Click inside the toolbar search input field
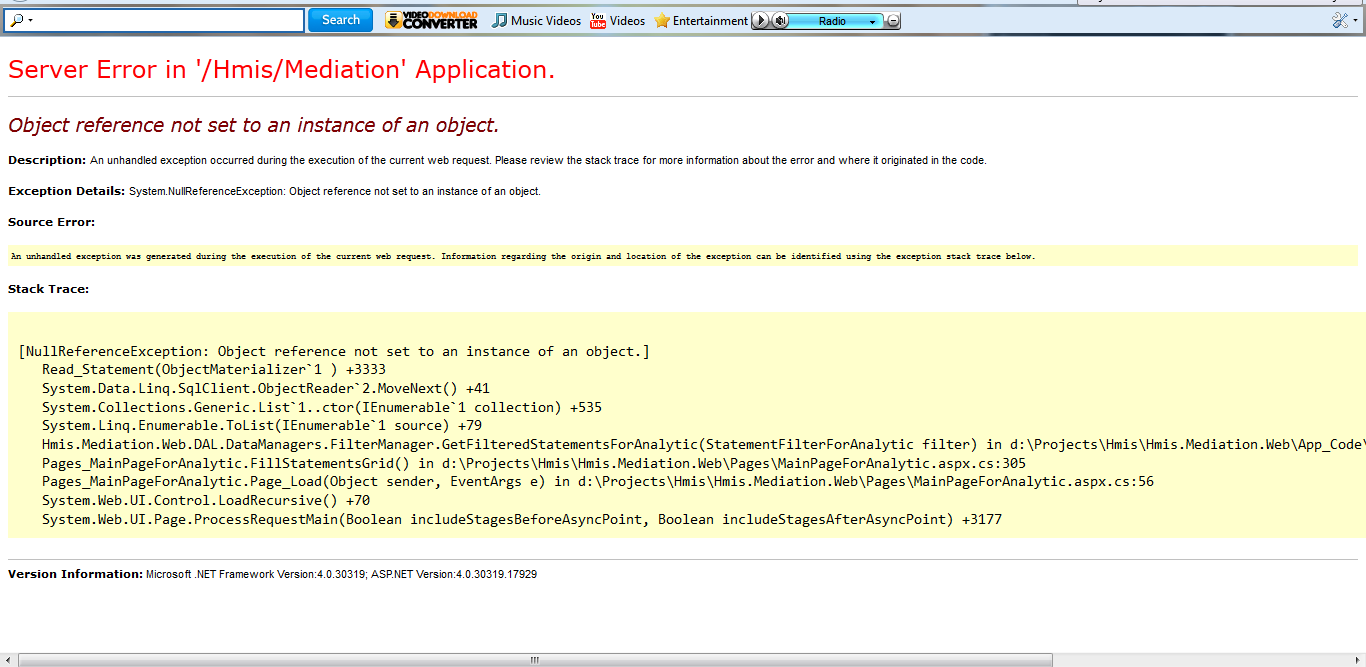The width and height of the screenshot is (1366, 667). (170, 20)
